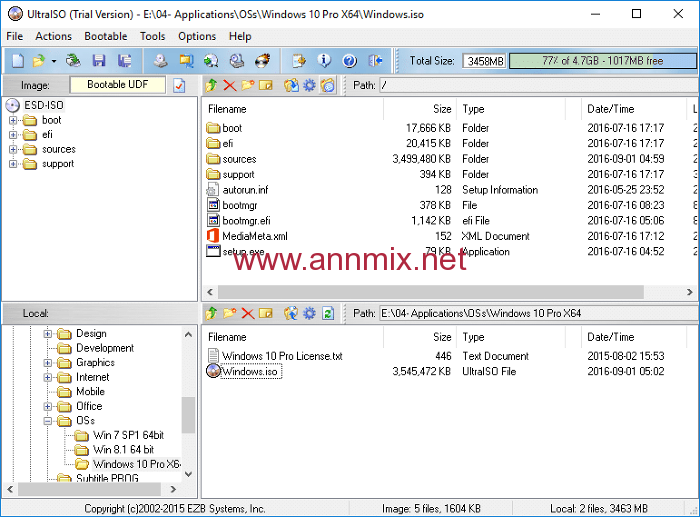Click the Add Files toolbar icon
The image size is (700, 517).
point(299,61)
